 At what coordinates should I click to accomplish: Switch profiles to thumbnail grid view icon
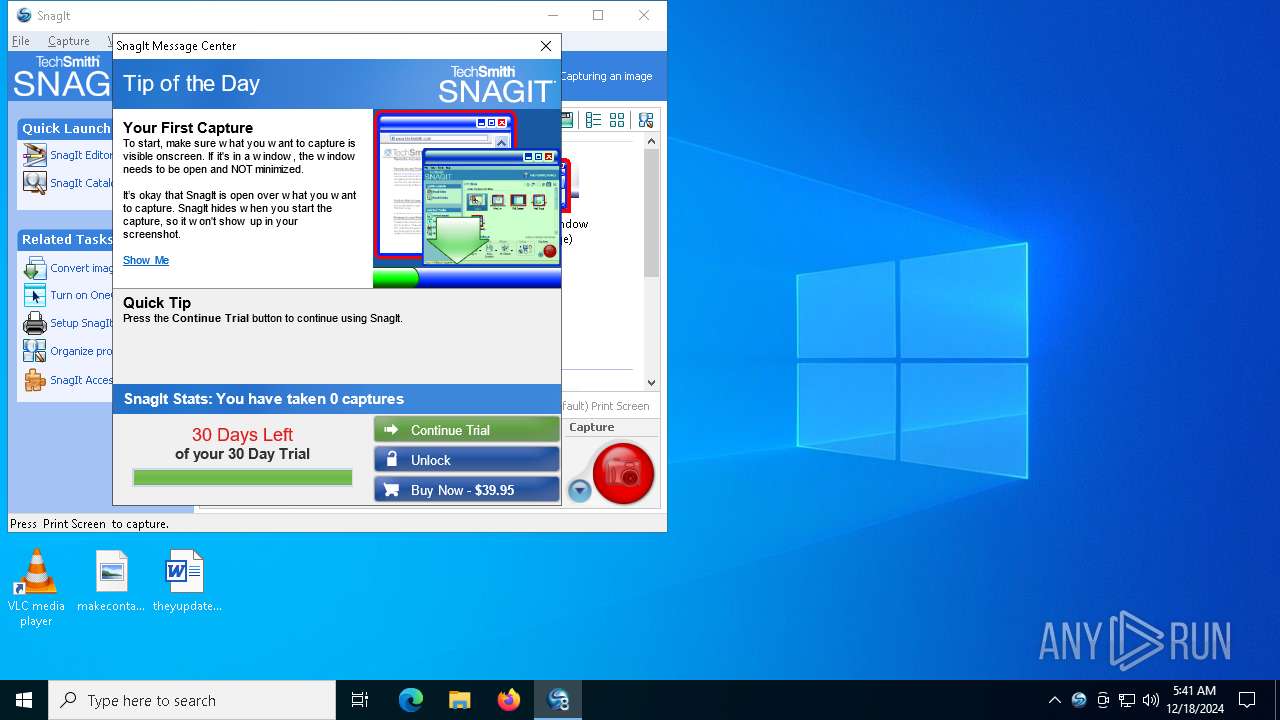click(x=617, y=120)
